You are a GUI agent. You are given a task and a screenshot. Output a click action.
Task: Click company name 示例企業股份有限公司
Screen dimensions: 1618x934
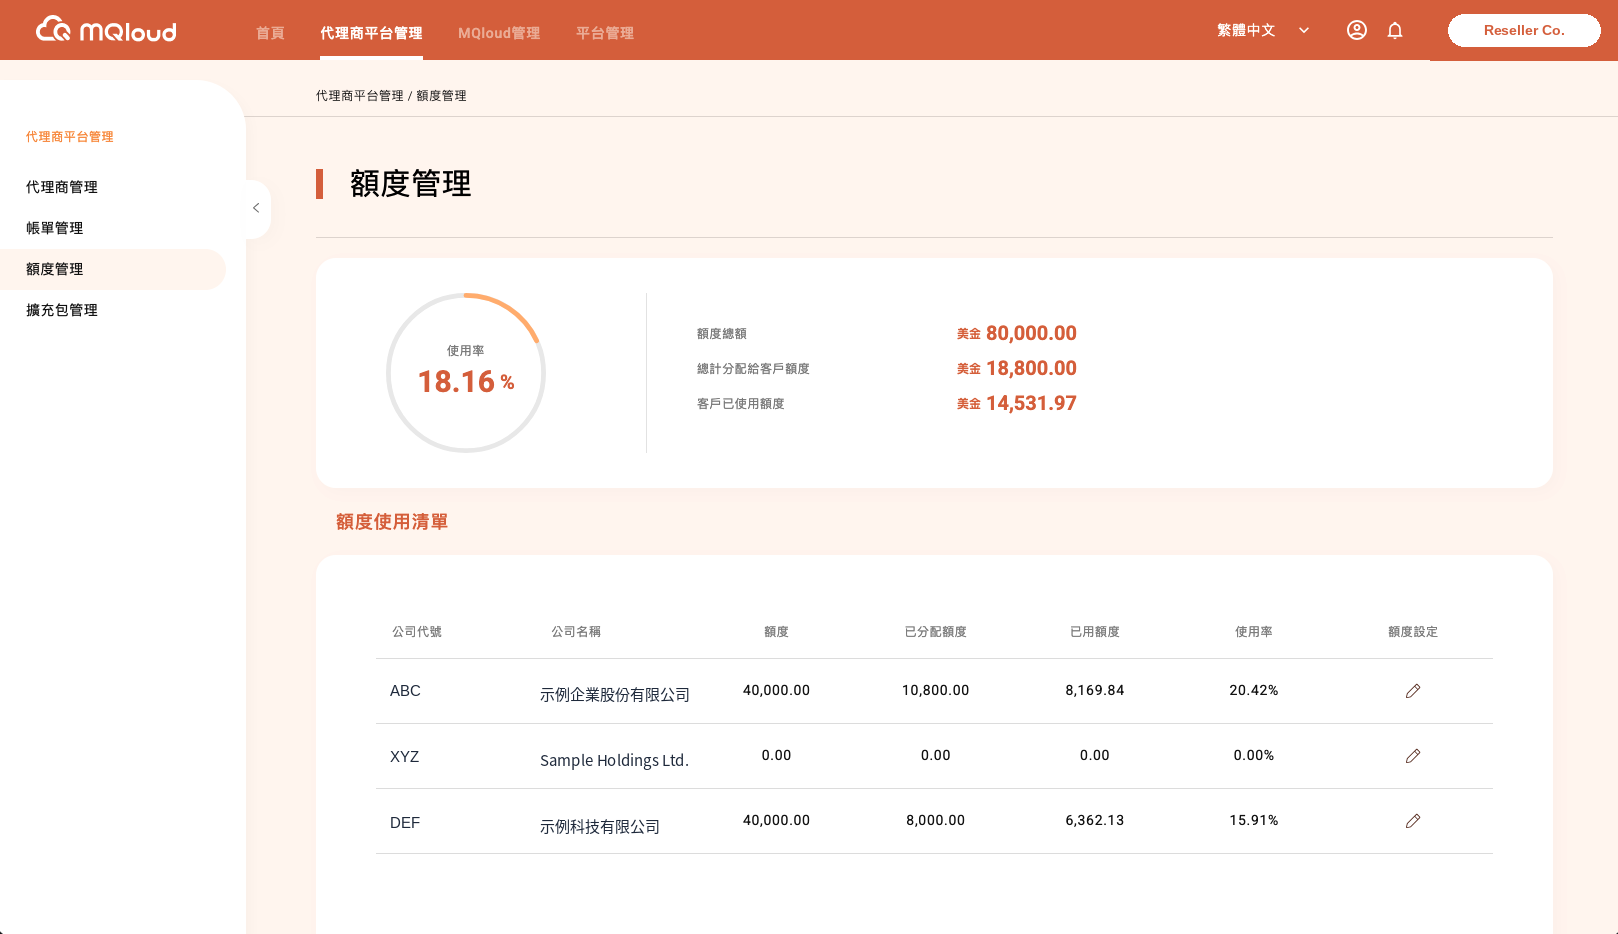tap(615, 695)
